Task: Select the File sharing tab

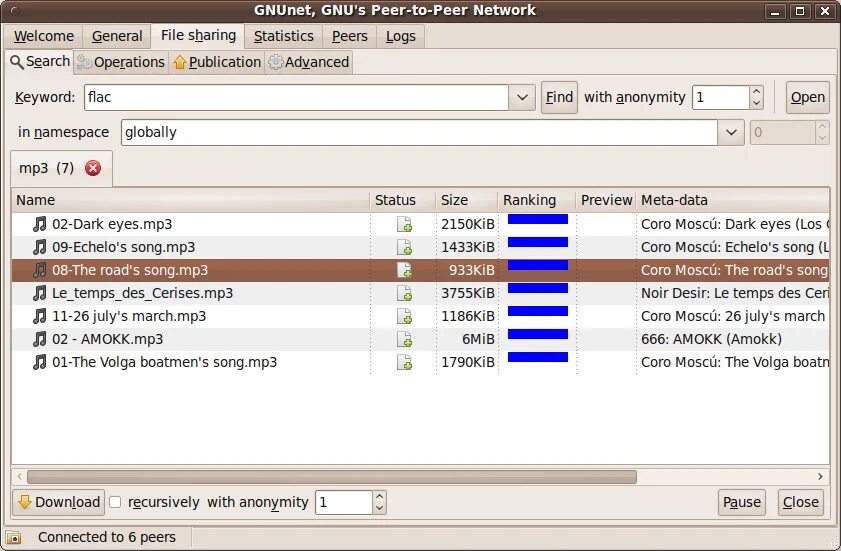Action: coord(198,35)
